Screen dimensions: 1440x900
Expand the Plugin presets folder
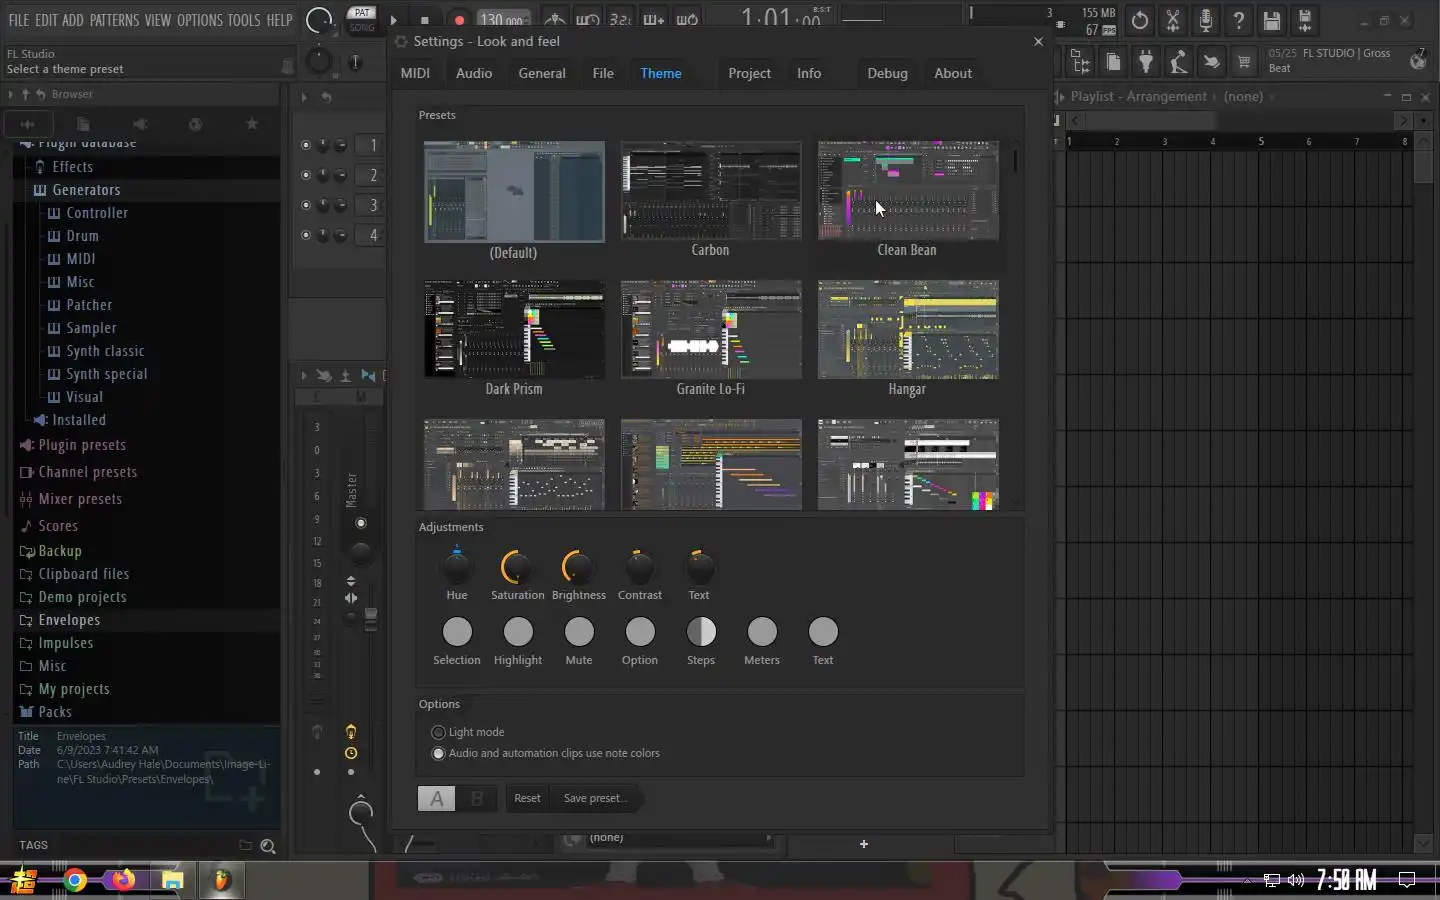82,445
